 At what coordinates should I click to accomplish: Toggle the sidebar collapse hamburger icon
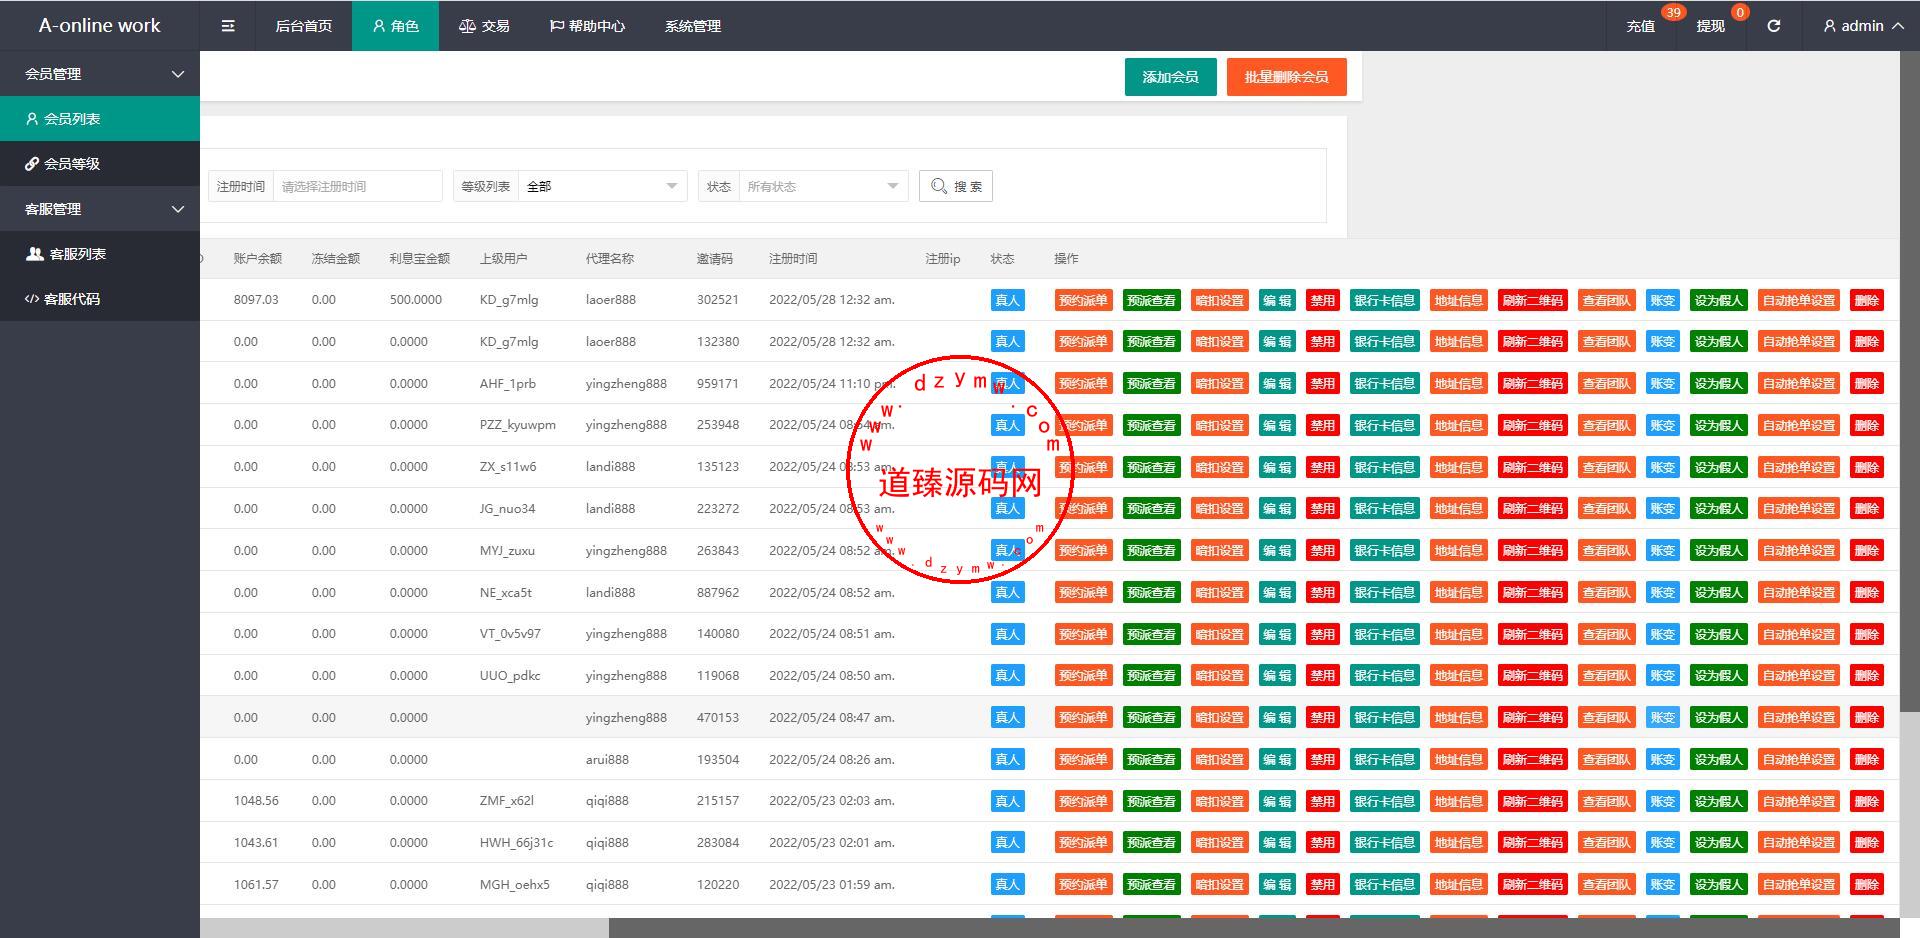click(x=228, y=26)
